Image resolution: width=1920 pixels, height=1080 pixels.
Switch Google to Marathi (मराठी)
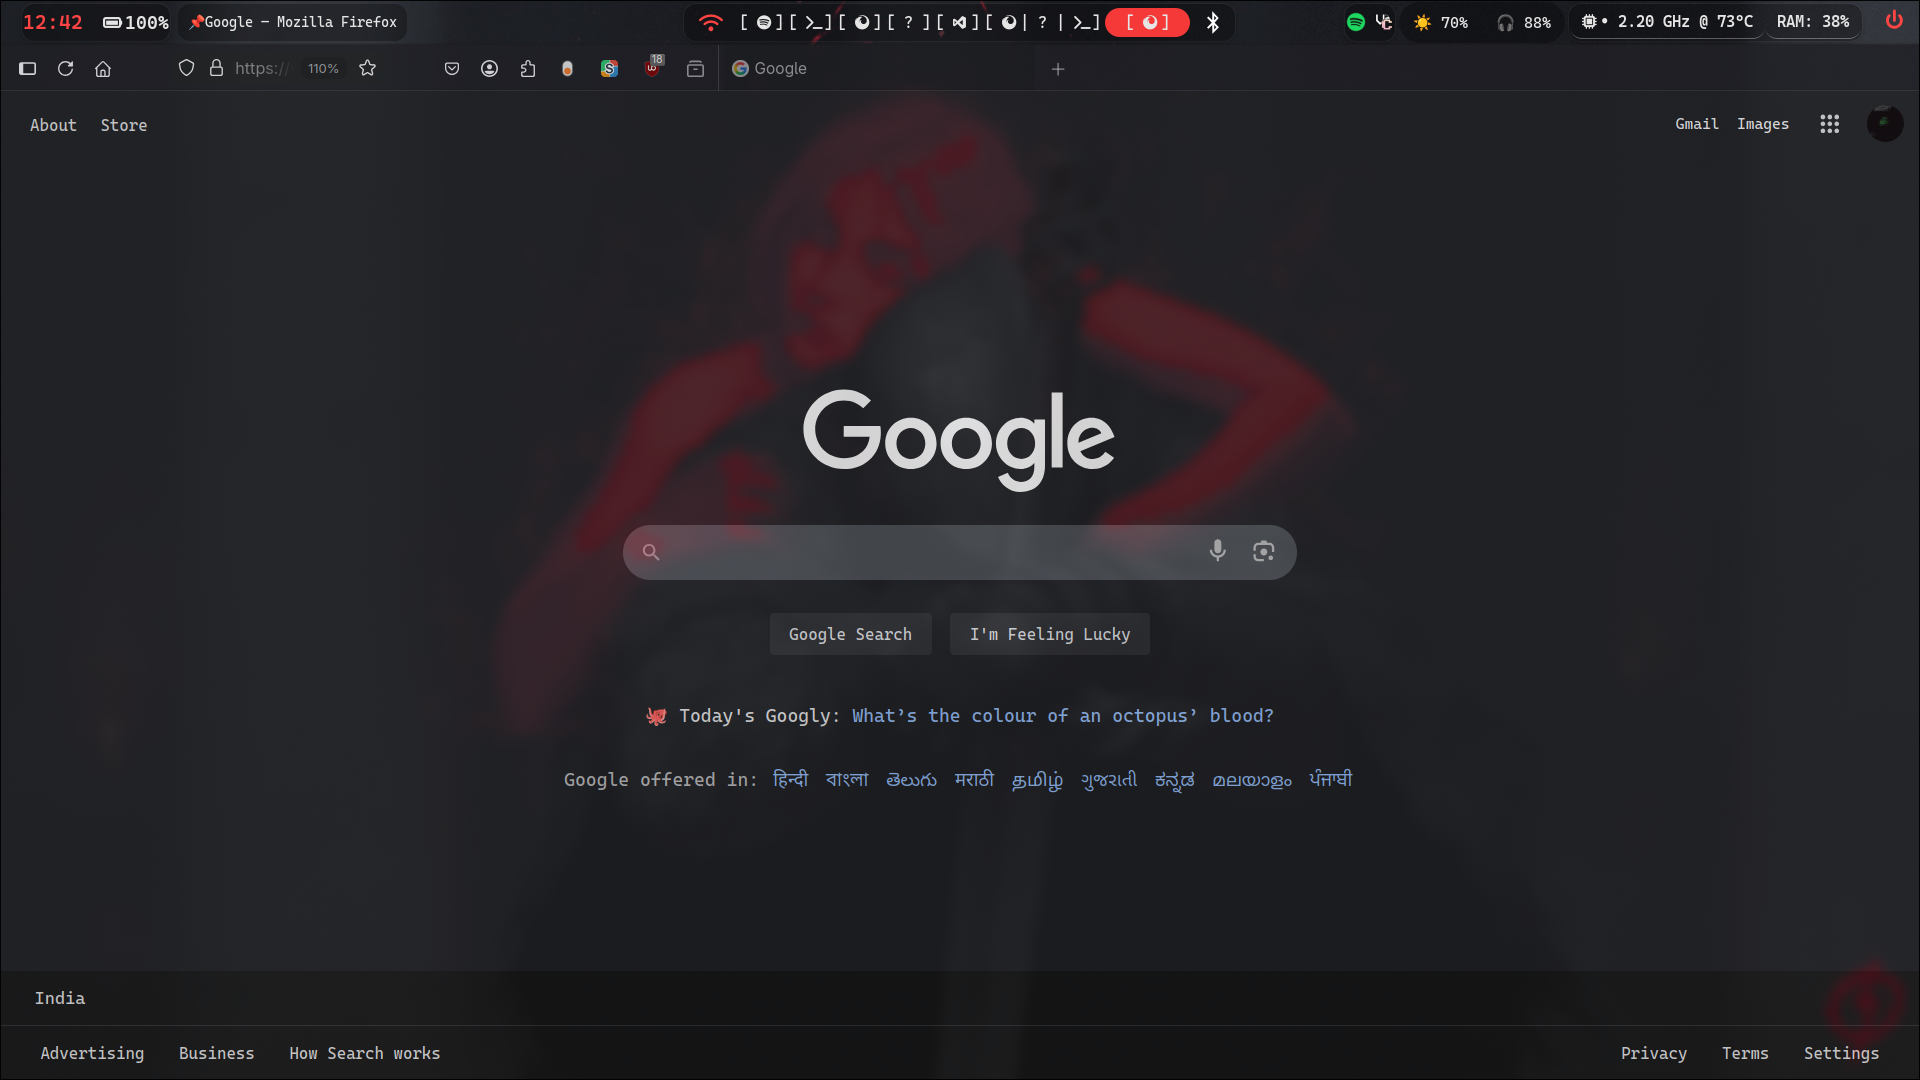pos(974,780)
